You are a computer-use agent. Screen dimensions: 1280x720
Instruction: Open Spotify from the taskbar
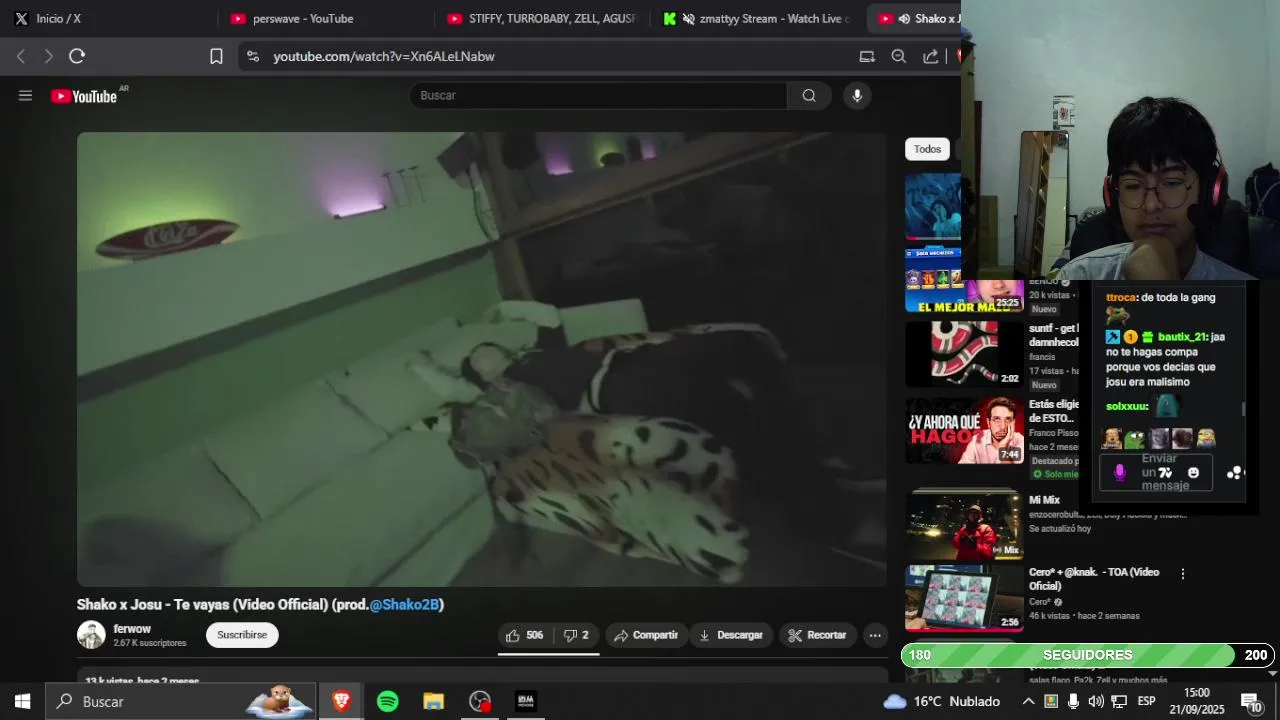pyautogui.click(x=388, y=702)
